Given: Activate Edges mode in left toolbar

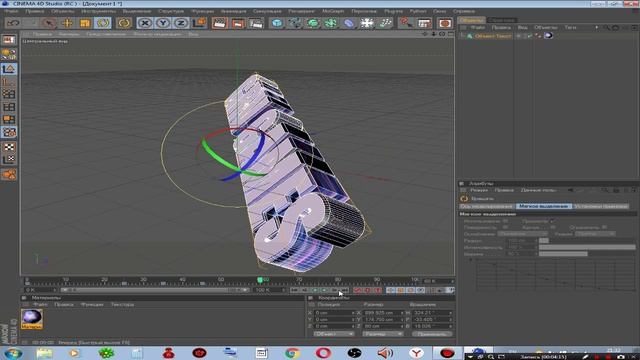Looking at the screenshot, I should click(x=9, y=107).
